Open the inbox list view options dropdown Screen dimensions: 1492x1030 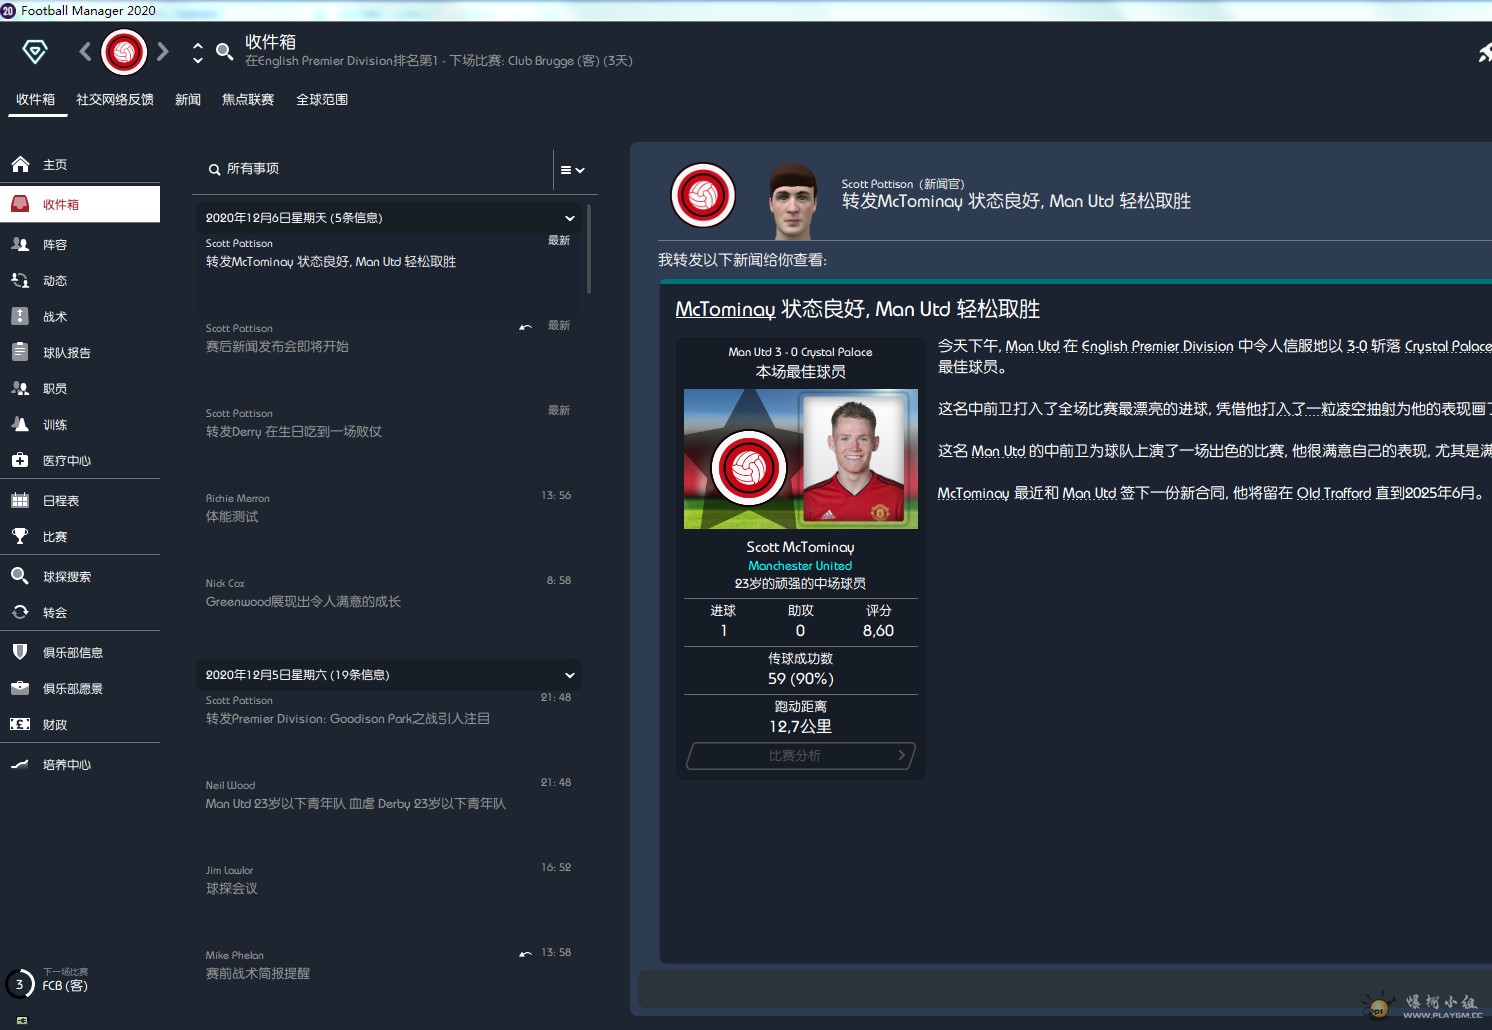coord(573,170)
